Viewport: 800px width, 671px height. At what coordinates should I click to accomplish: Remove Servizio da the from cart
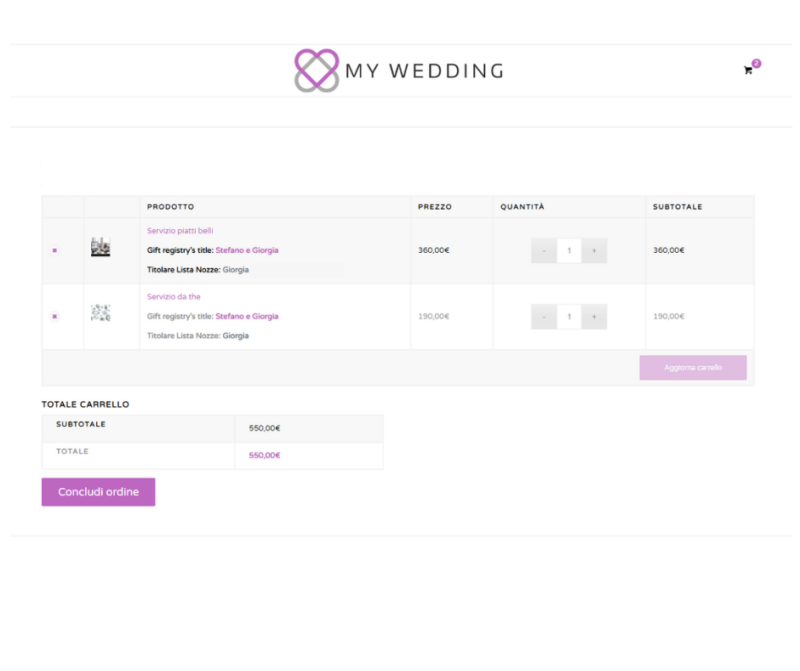click(54, 316)
